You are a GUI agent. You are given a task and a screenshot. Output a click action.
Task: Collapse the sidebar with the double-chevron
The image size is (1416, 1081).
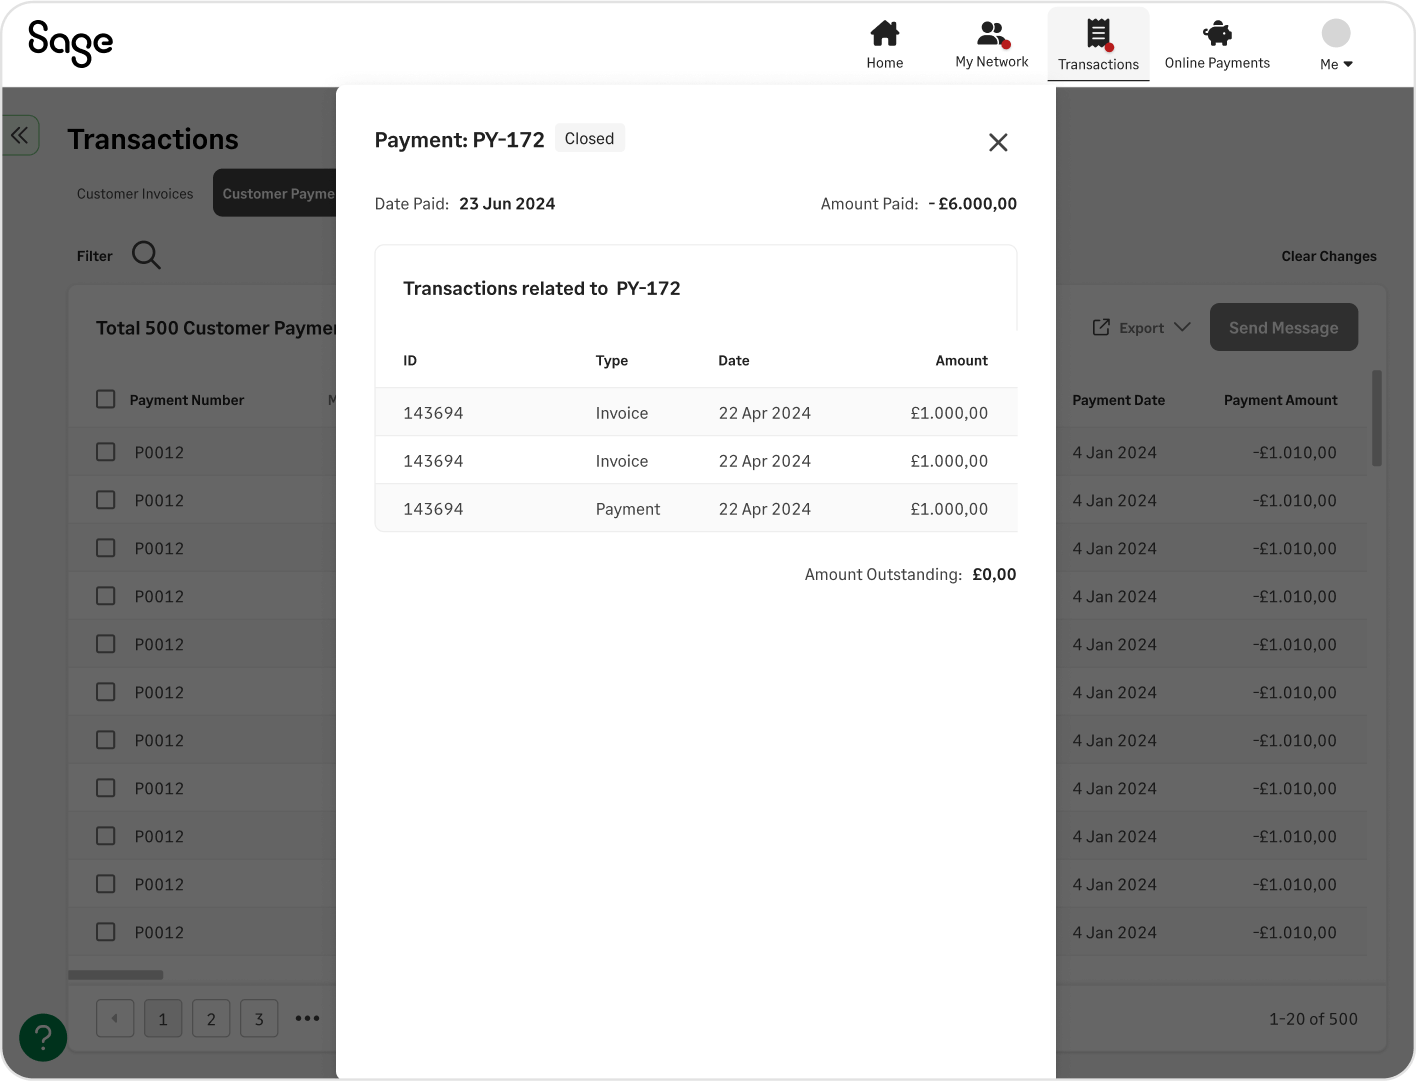click(20, 134)
